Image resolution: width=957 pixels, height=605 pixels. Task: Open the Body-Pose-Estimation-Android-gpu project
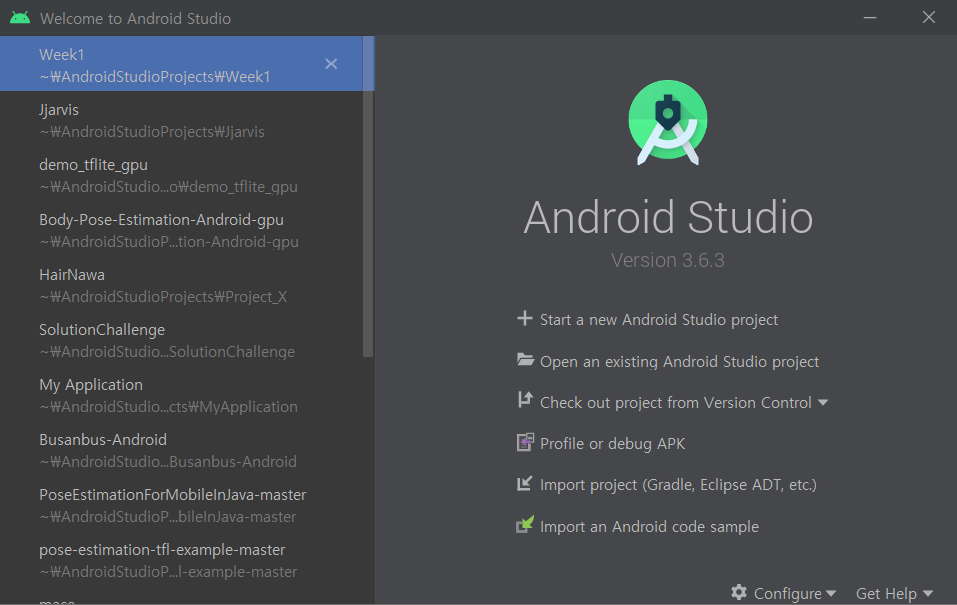181,230
